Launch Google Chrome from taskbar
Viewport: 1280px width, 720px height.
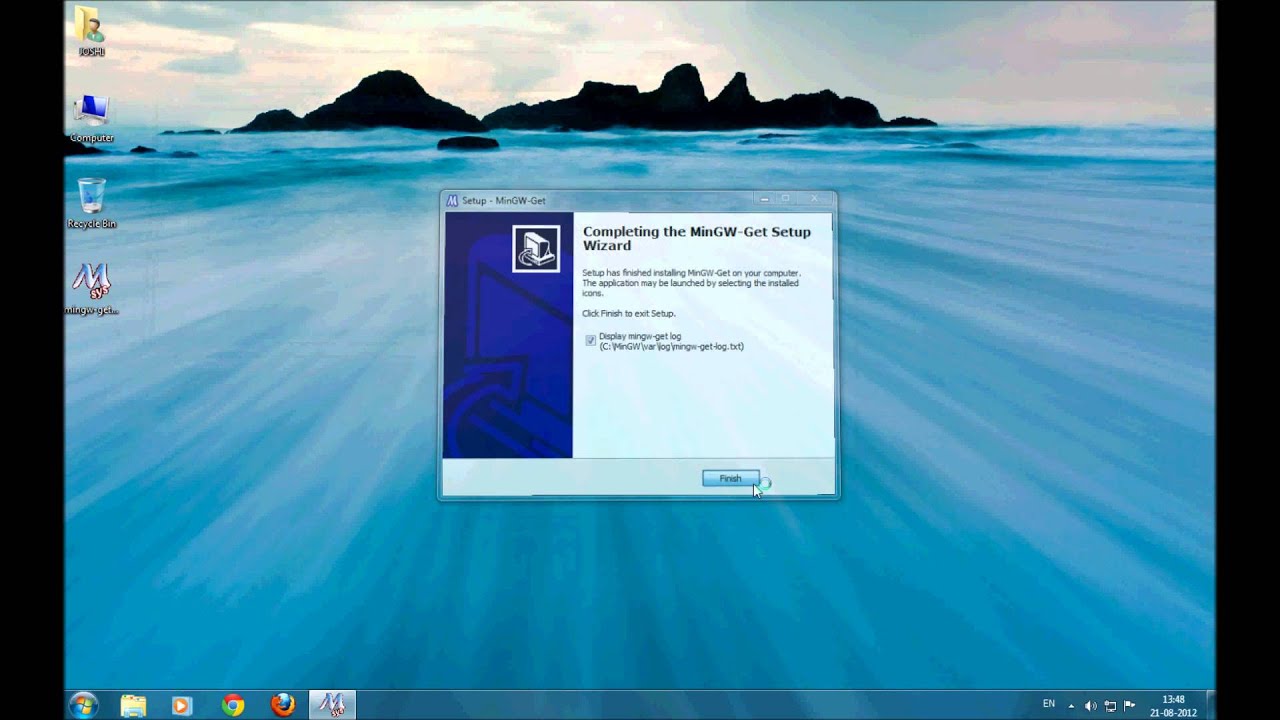point(233,705)
